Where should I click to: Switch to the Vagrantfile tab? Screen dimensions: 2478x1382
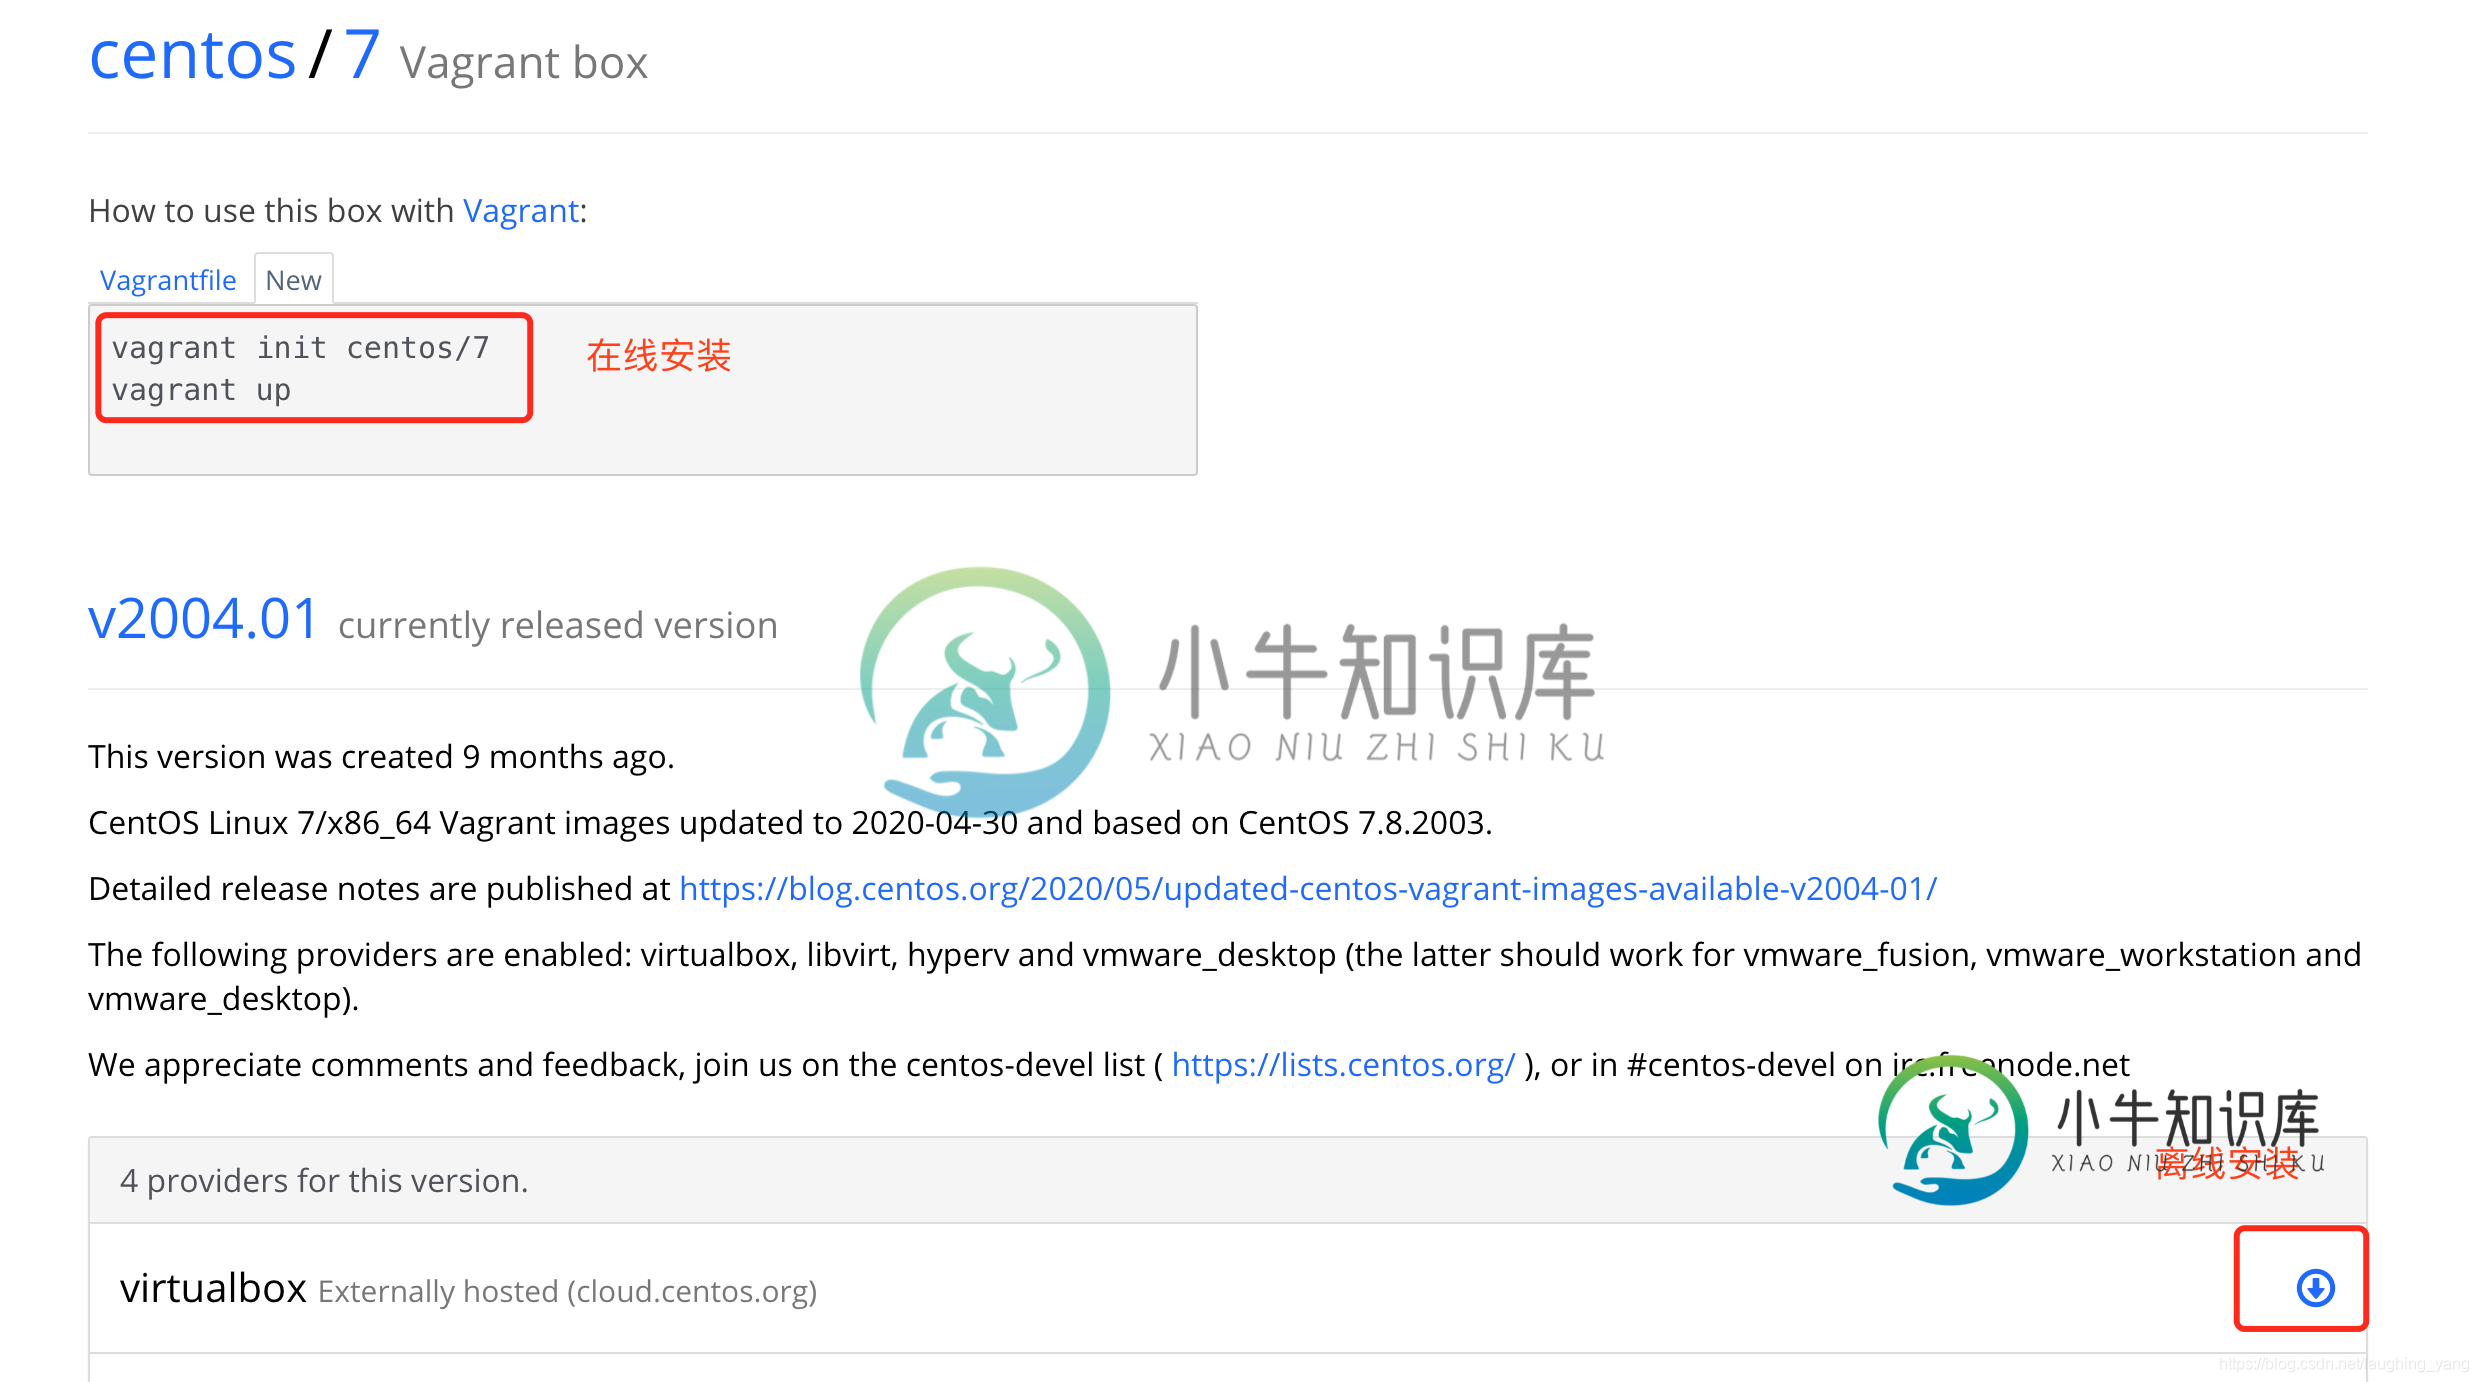click(168, 280)
